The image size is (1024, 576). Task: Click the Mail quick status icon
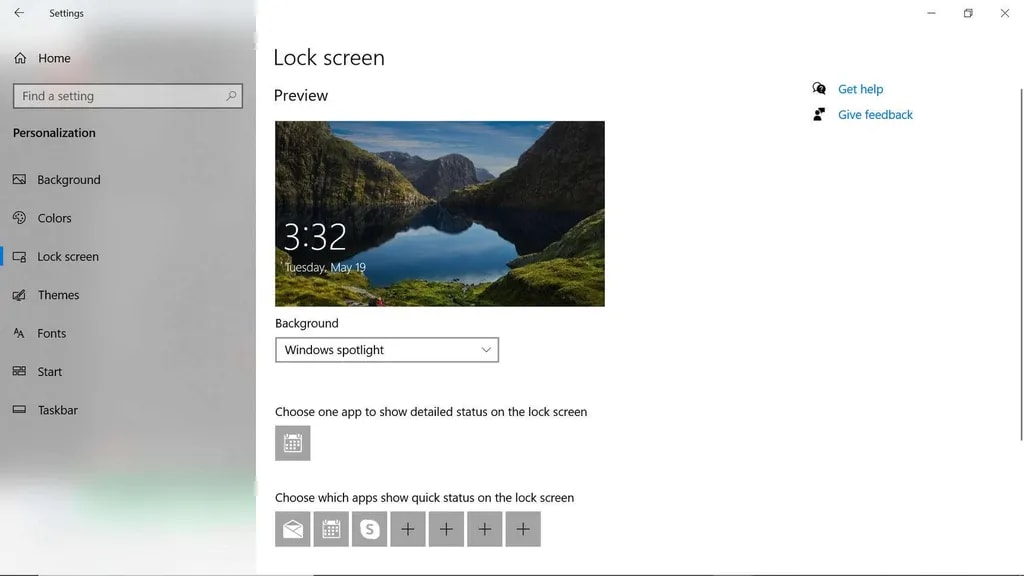(x=293, y=529)
